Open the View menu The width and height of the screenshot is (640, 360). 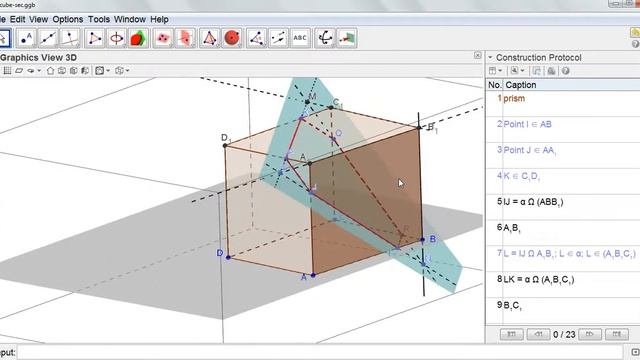pos(38,19)
